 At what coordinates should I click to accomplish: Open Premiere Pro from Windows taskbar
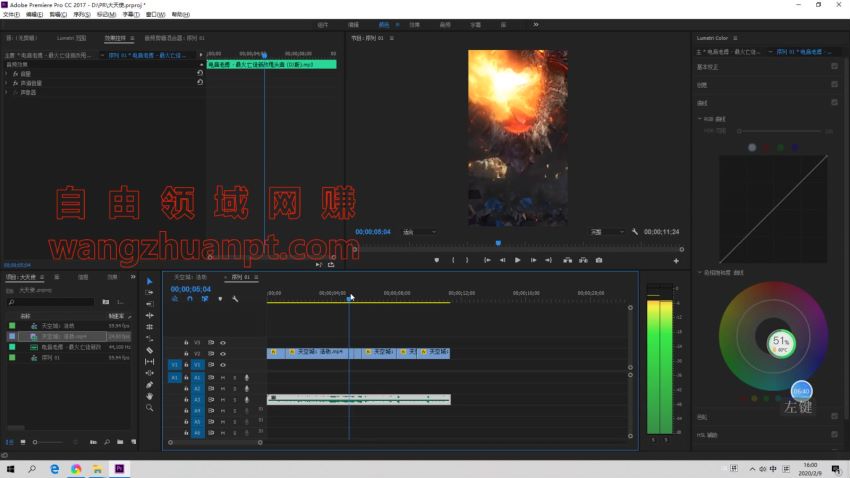pyautogui.click(x=119, y=469)
